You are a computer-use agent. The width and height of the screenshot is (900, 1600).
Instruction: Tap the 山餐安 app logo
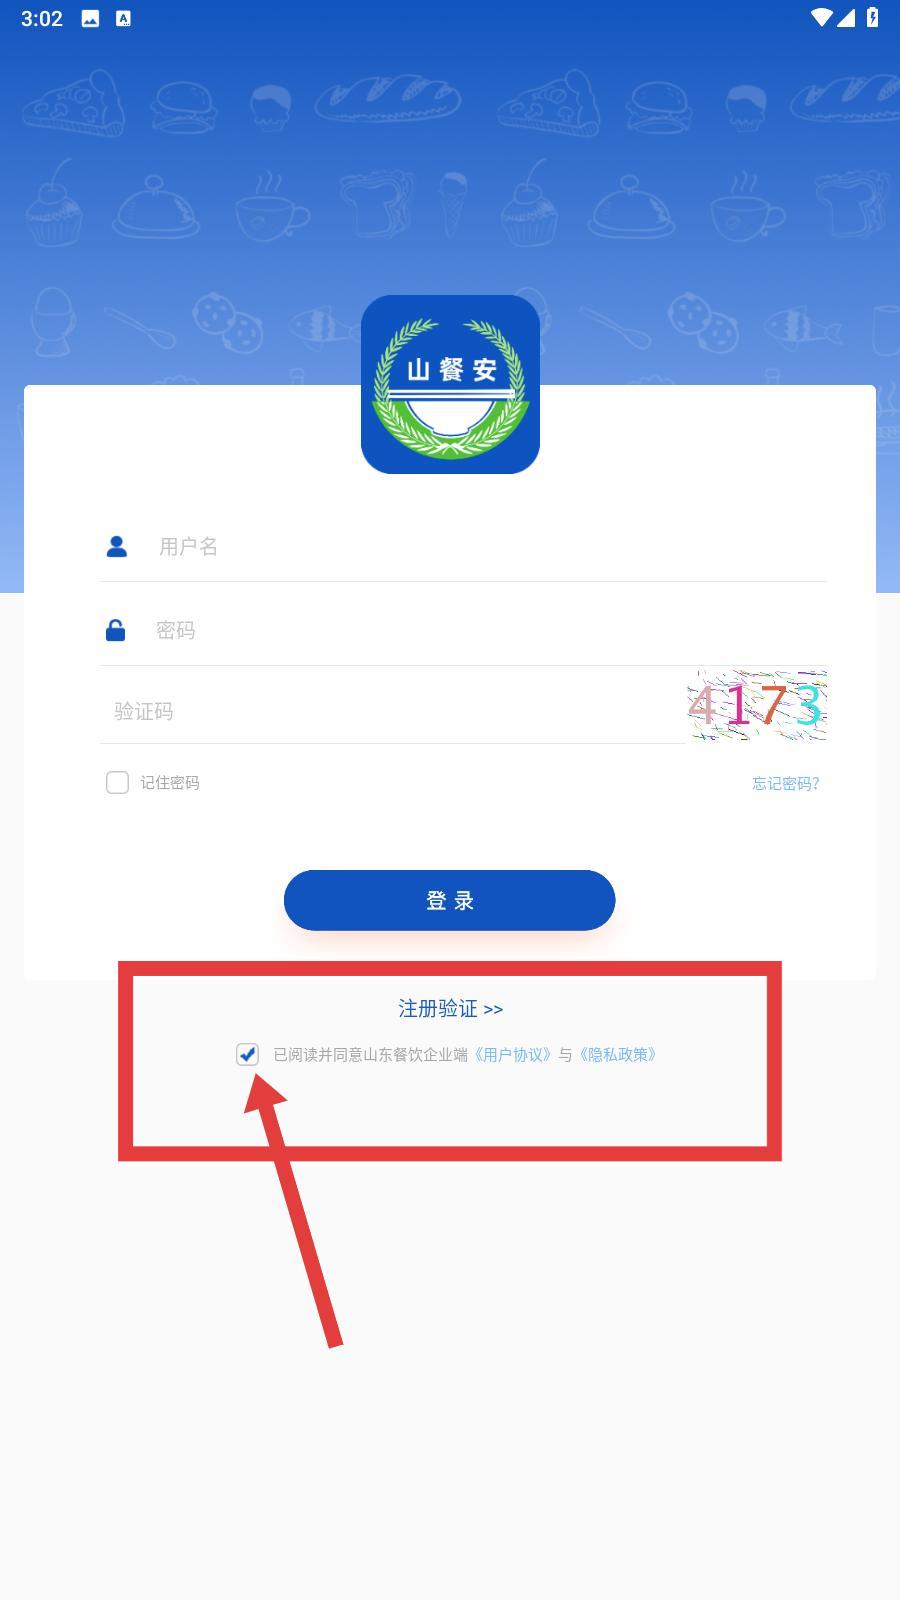[450, 384]
